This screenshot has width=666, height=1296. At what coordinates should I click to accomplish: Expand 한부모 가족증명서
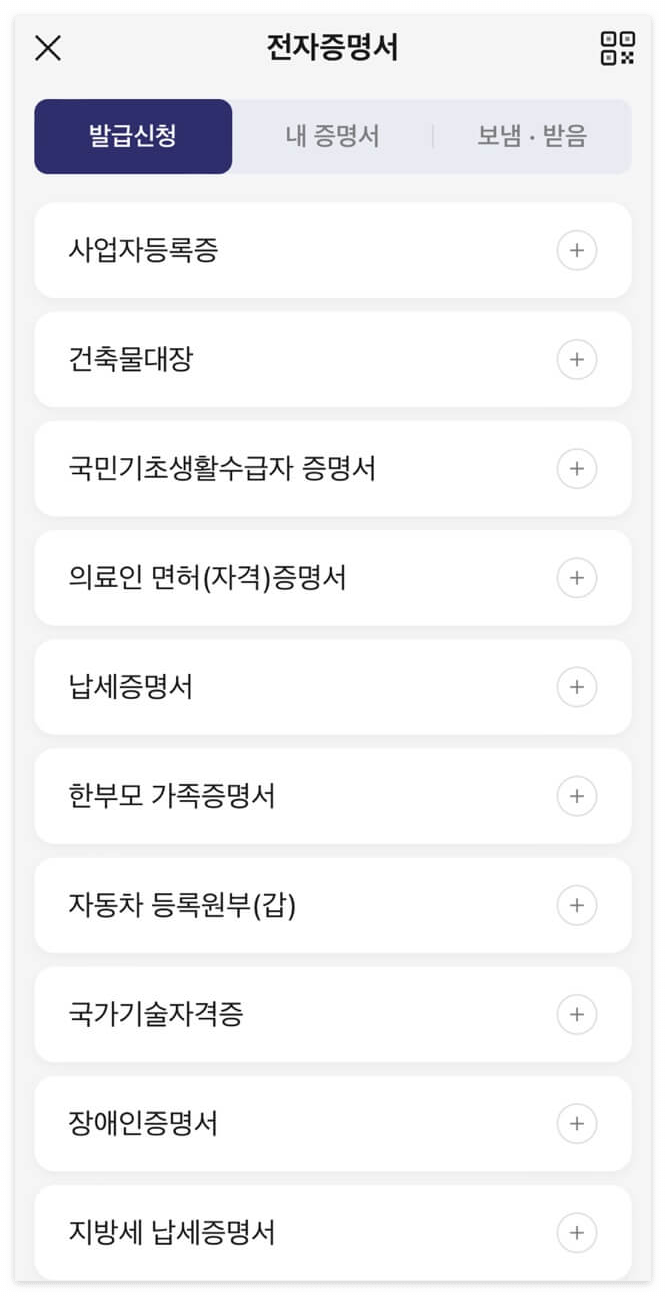coord(577,796)
